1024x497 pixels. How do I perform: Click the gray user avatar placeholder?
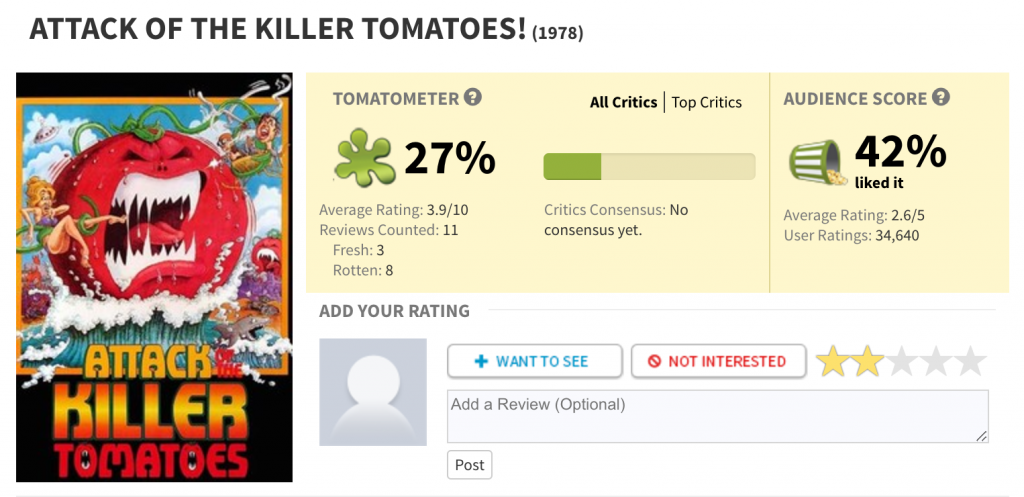(372, 392)
